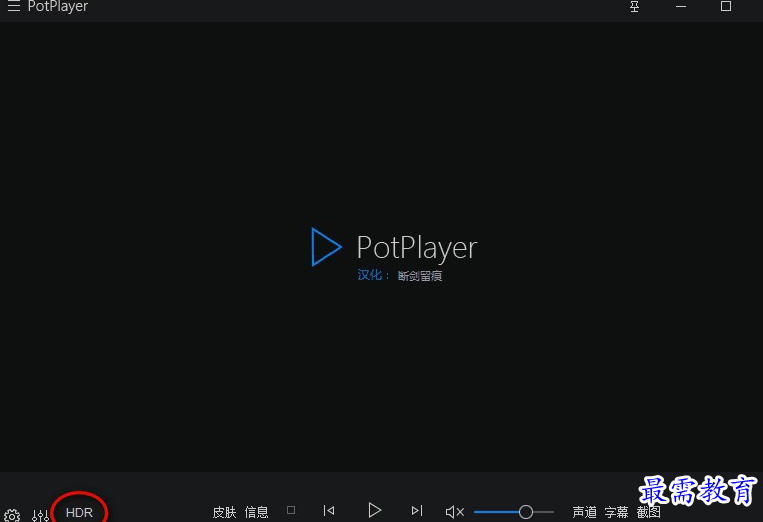
Task: Open the hamburger main menu
Action: (x=13, y=7)
